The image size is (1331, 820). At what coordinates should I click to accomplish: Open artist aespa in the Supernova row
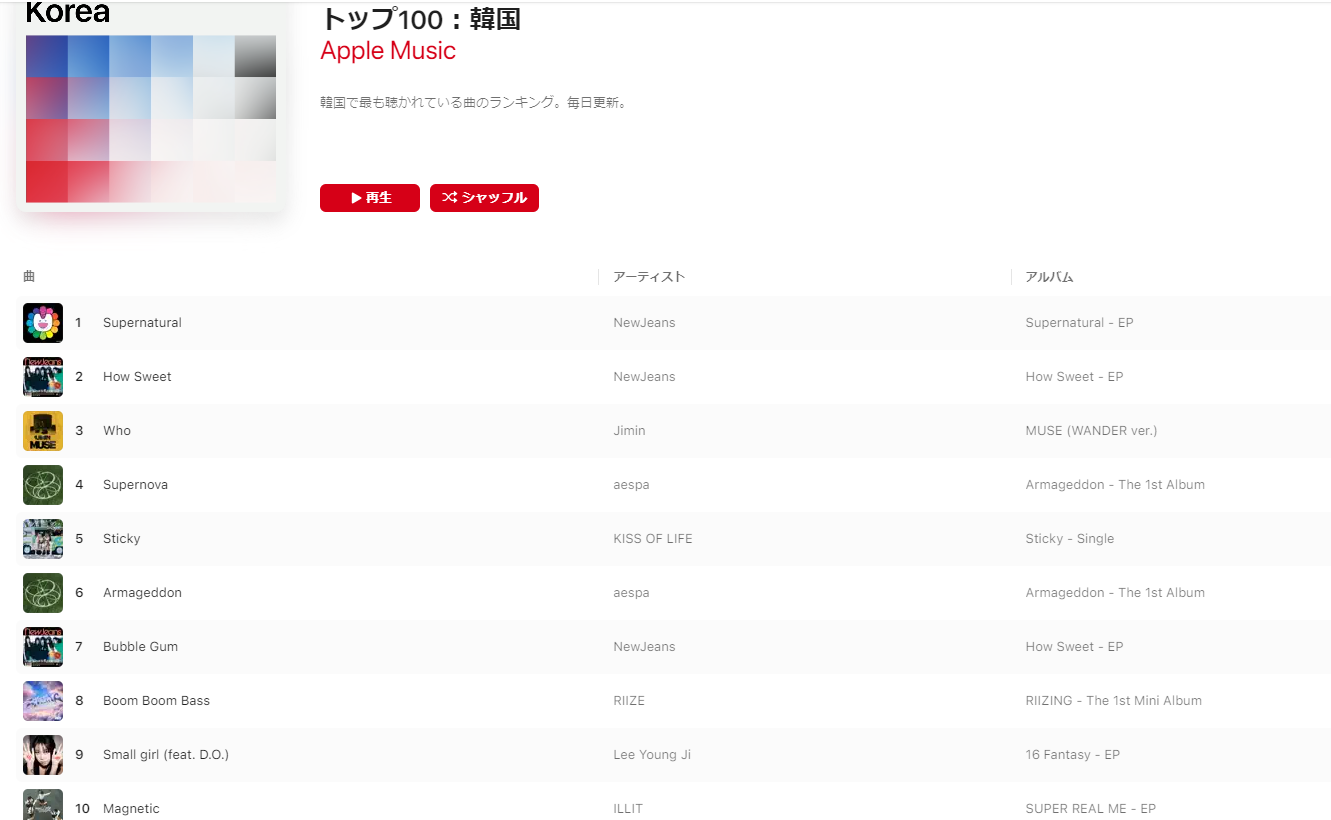coord(631,485)
